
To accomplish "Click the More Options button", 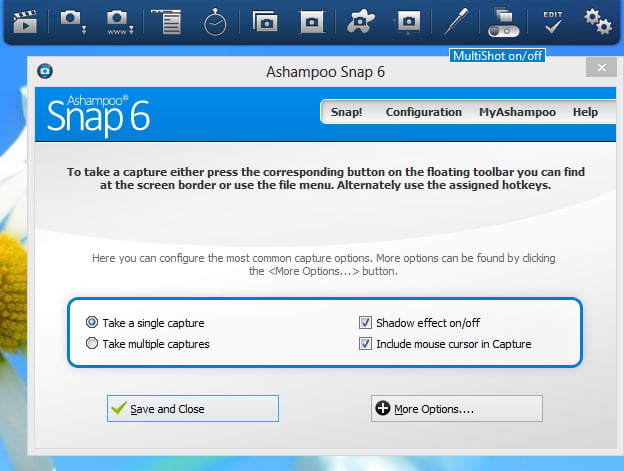I will [x=457, y=409].
